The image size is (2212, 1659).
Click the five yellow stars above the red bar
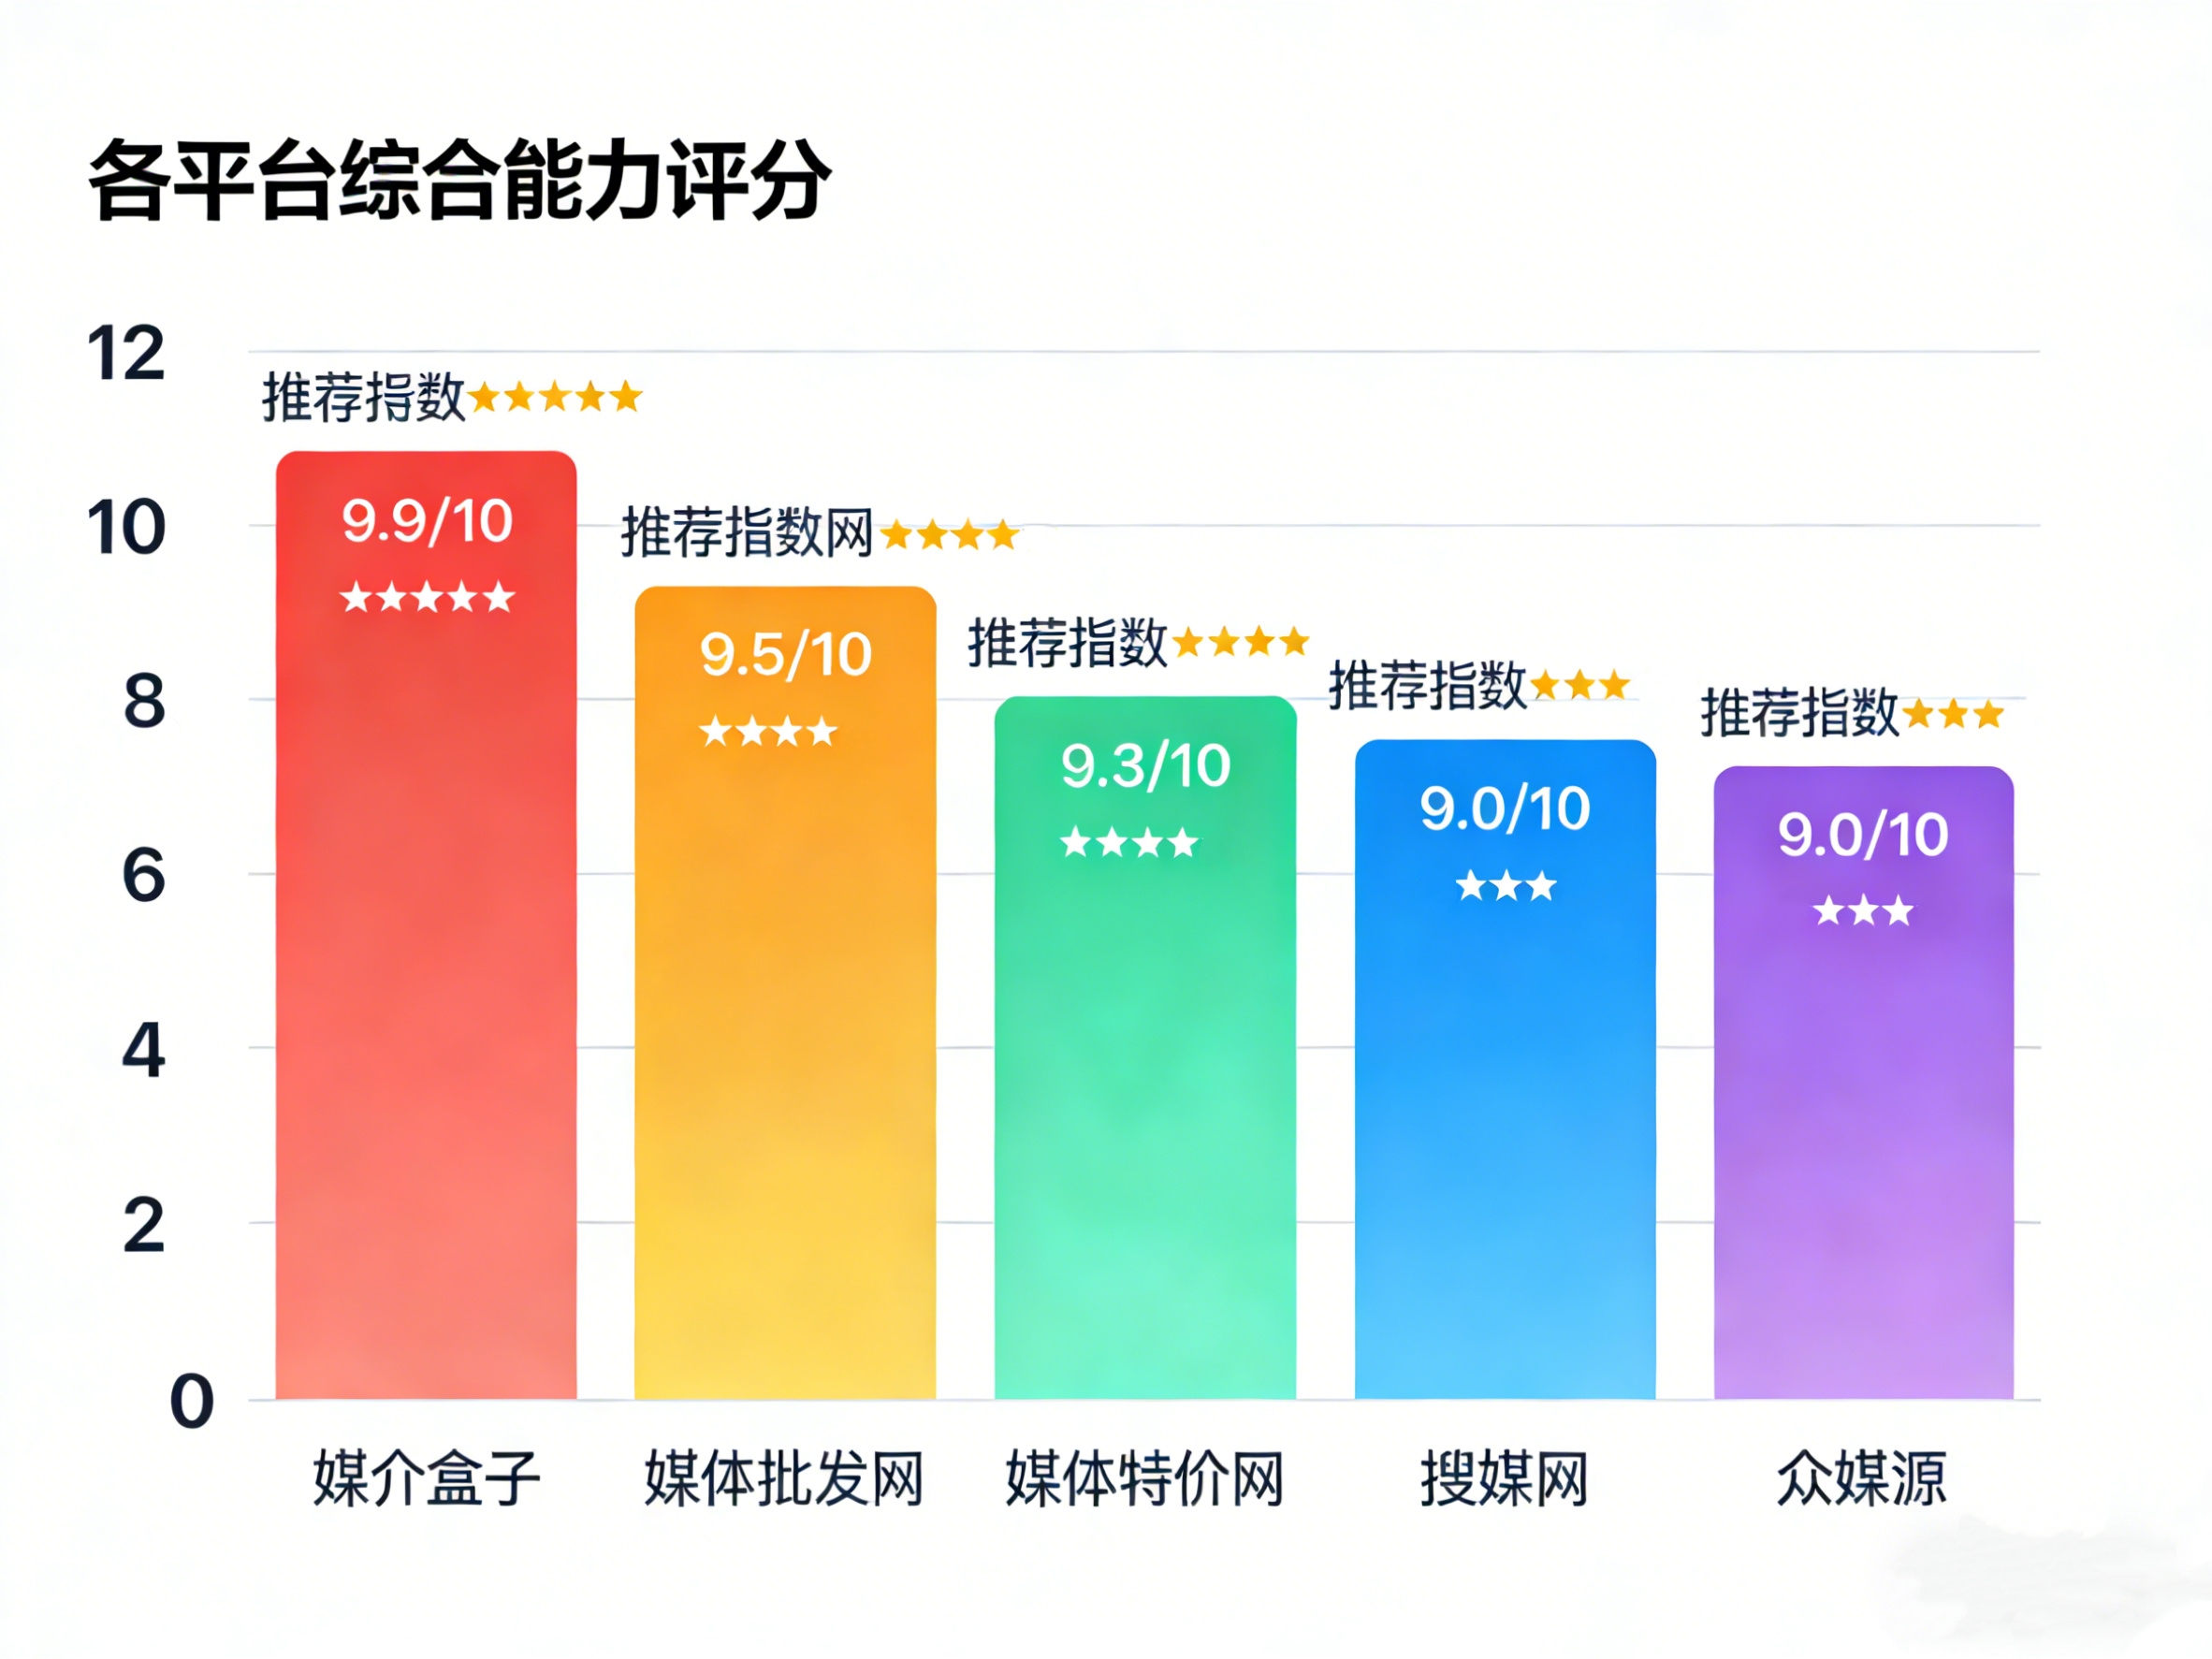tap(554, 397)
